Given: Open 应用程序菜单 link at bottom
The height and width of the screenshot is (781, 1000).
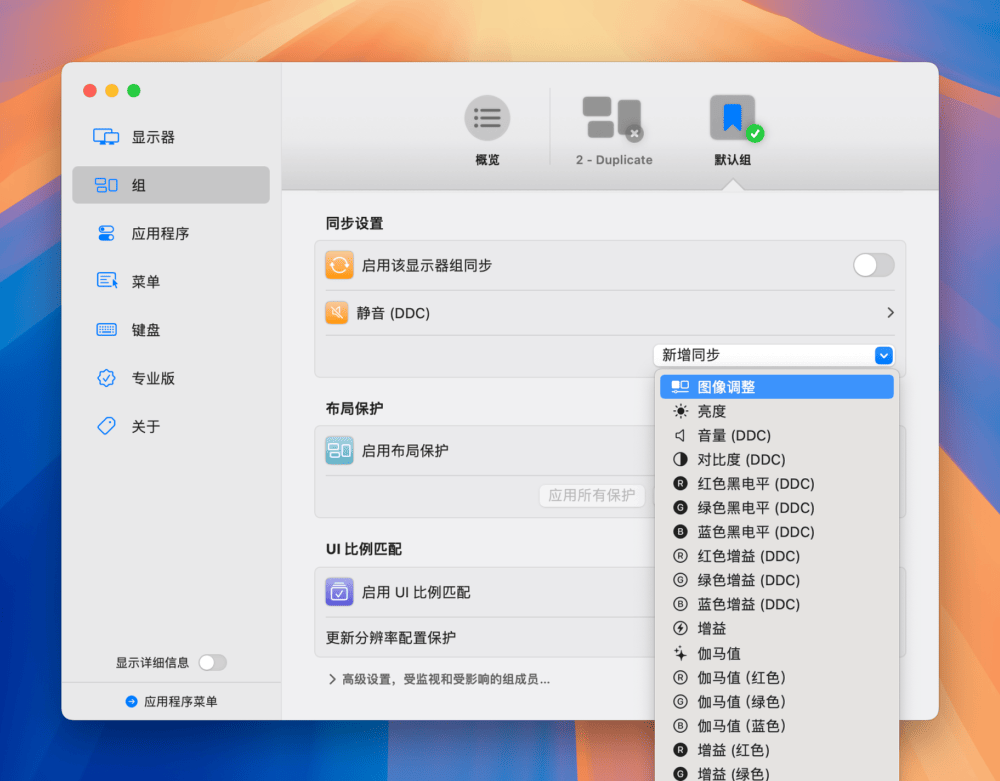Looking at the screenshot, I should point(171,701).
